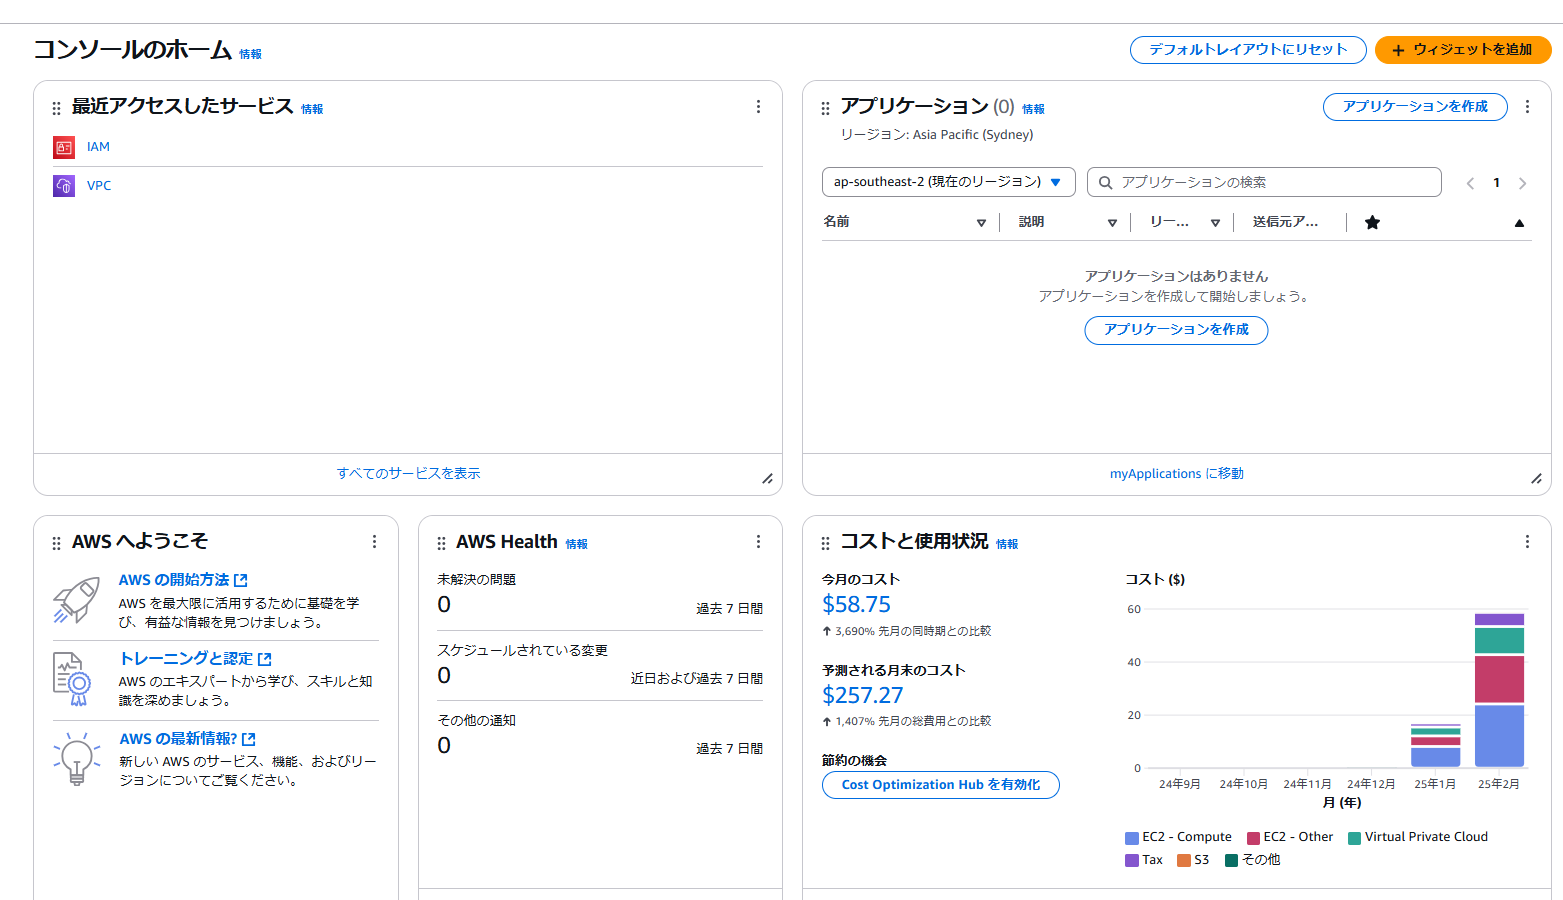Viewport: 1563px width, 900px height.
Task: Click スケジュールされている変更 label
Action: [x=522, y=651]
